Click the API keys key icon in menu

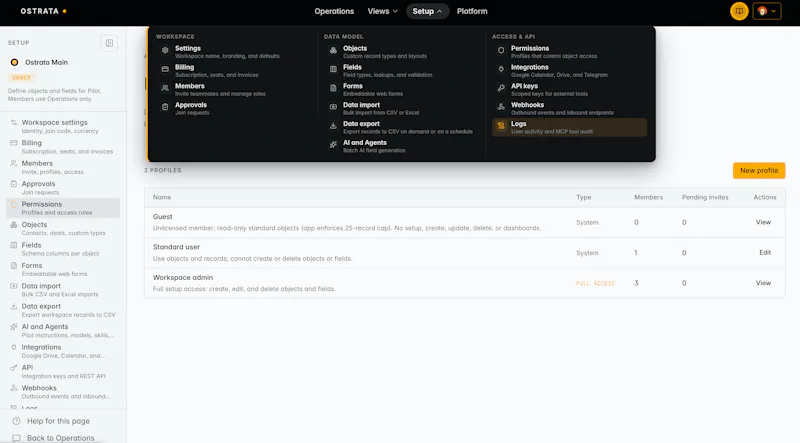[x=501, y=88]
